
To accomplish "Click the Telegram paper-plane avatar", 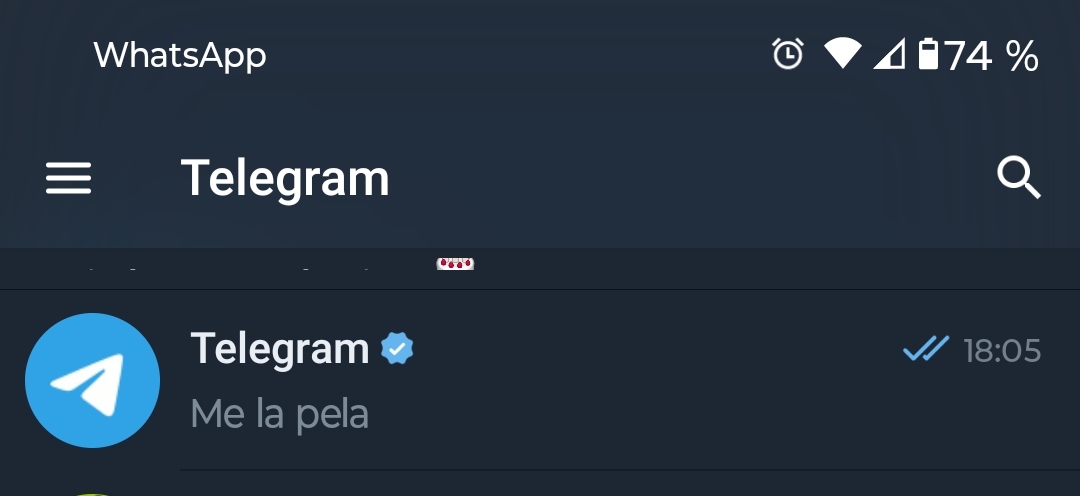I will (x=92, y=381).
